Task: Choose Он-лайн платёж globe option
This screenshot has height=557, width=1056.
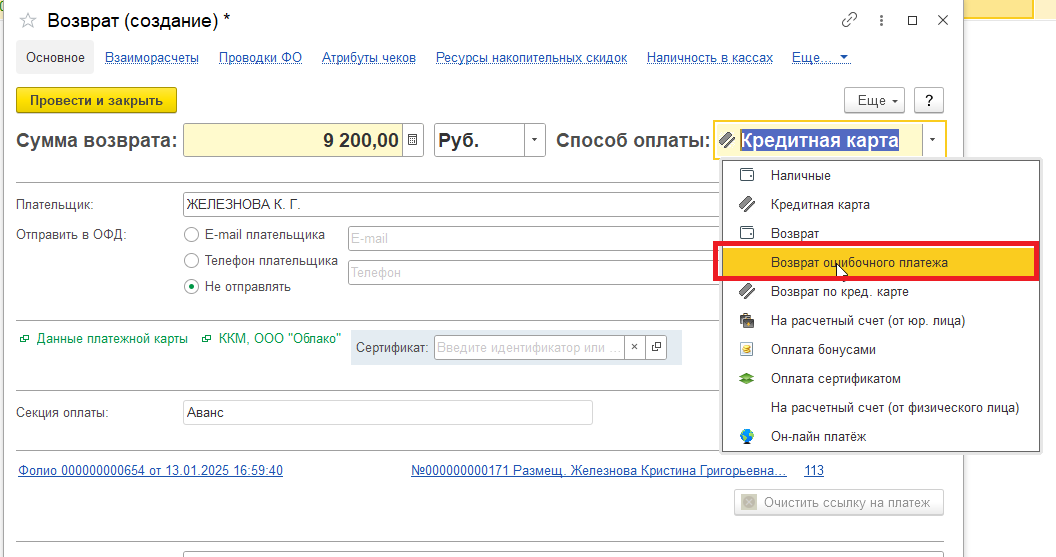Action: 817,436
